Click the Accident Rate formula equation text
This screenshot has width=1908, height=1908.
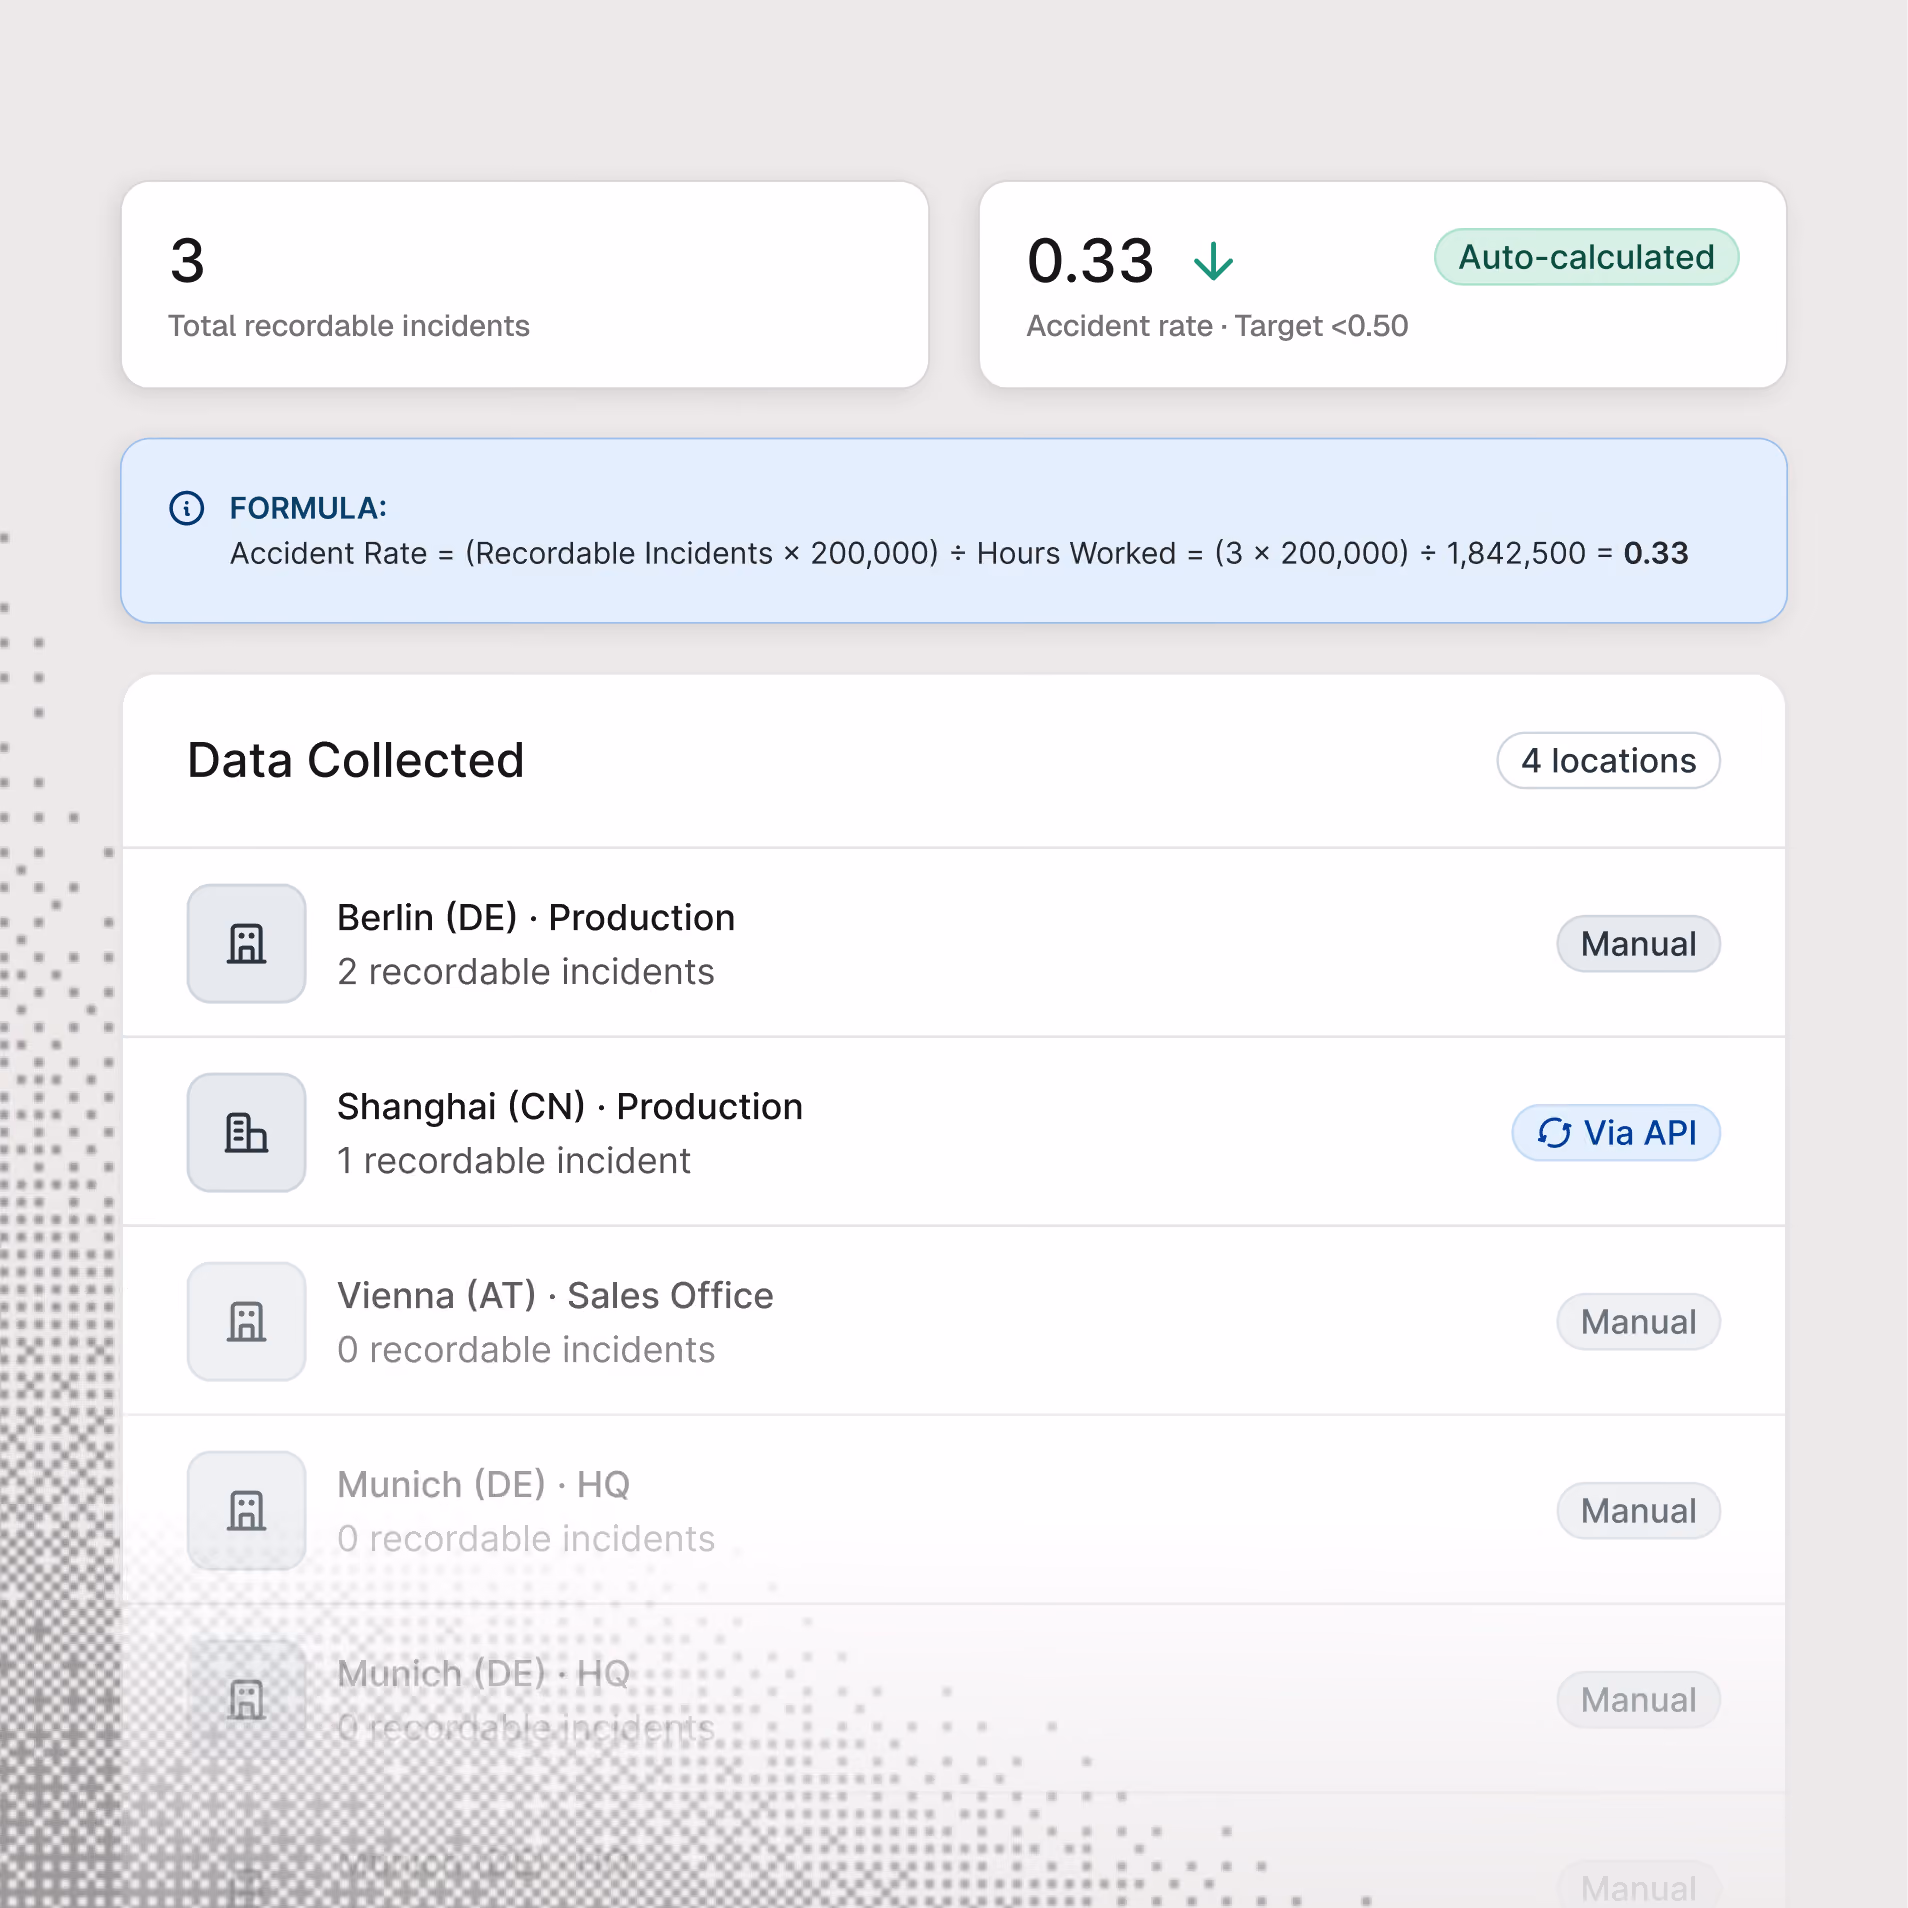coord(959,553)
